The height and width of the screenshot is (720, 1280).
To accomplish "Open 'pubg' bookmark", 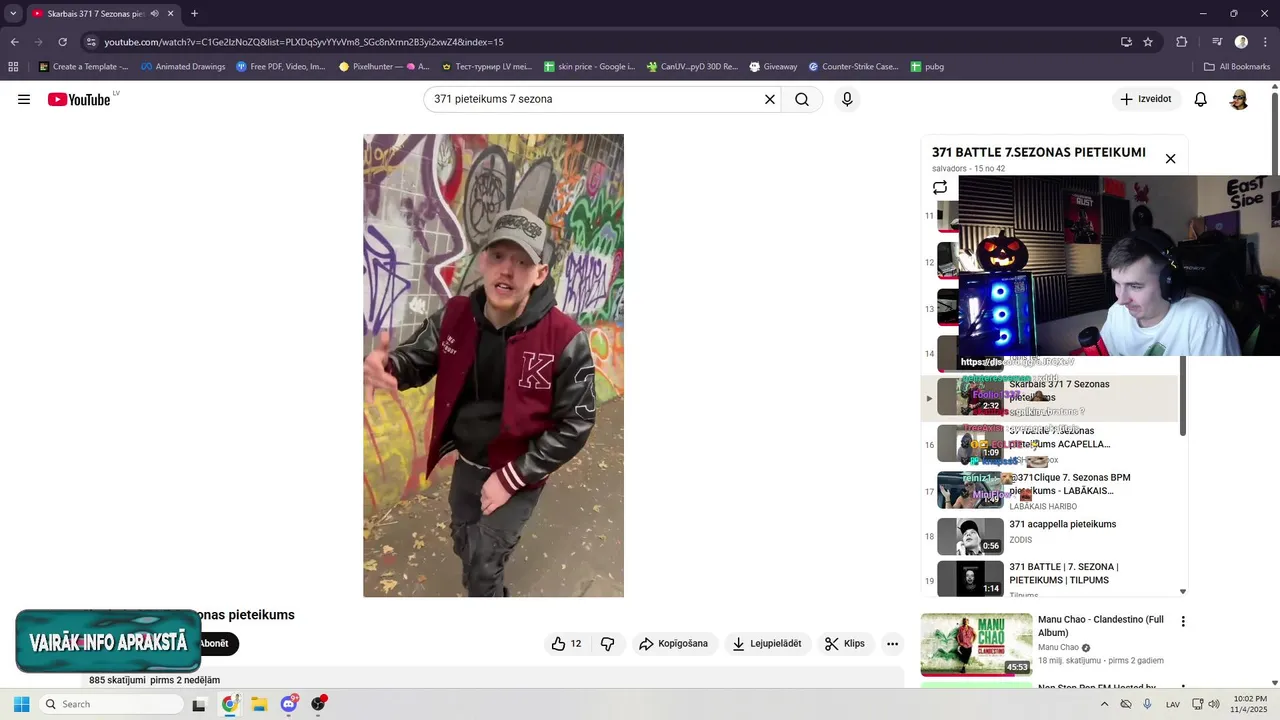I will click(x=927, y=67).
